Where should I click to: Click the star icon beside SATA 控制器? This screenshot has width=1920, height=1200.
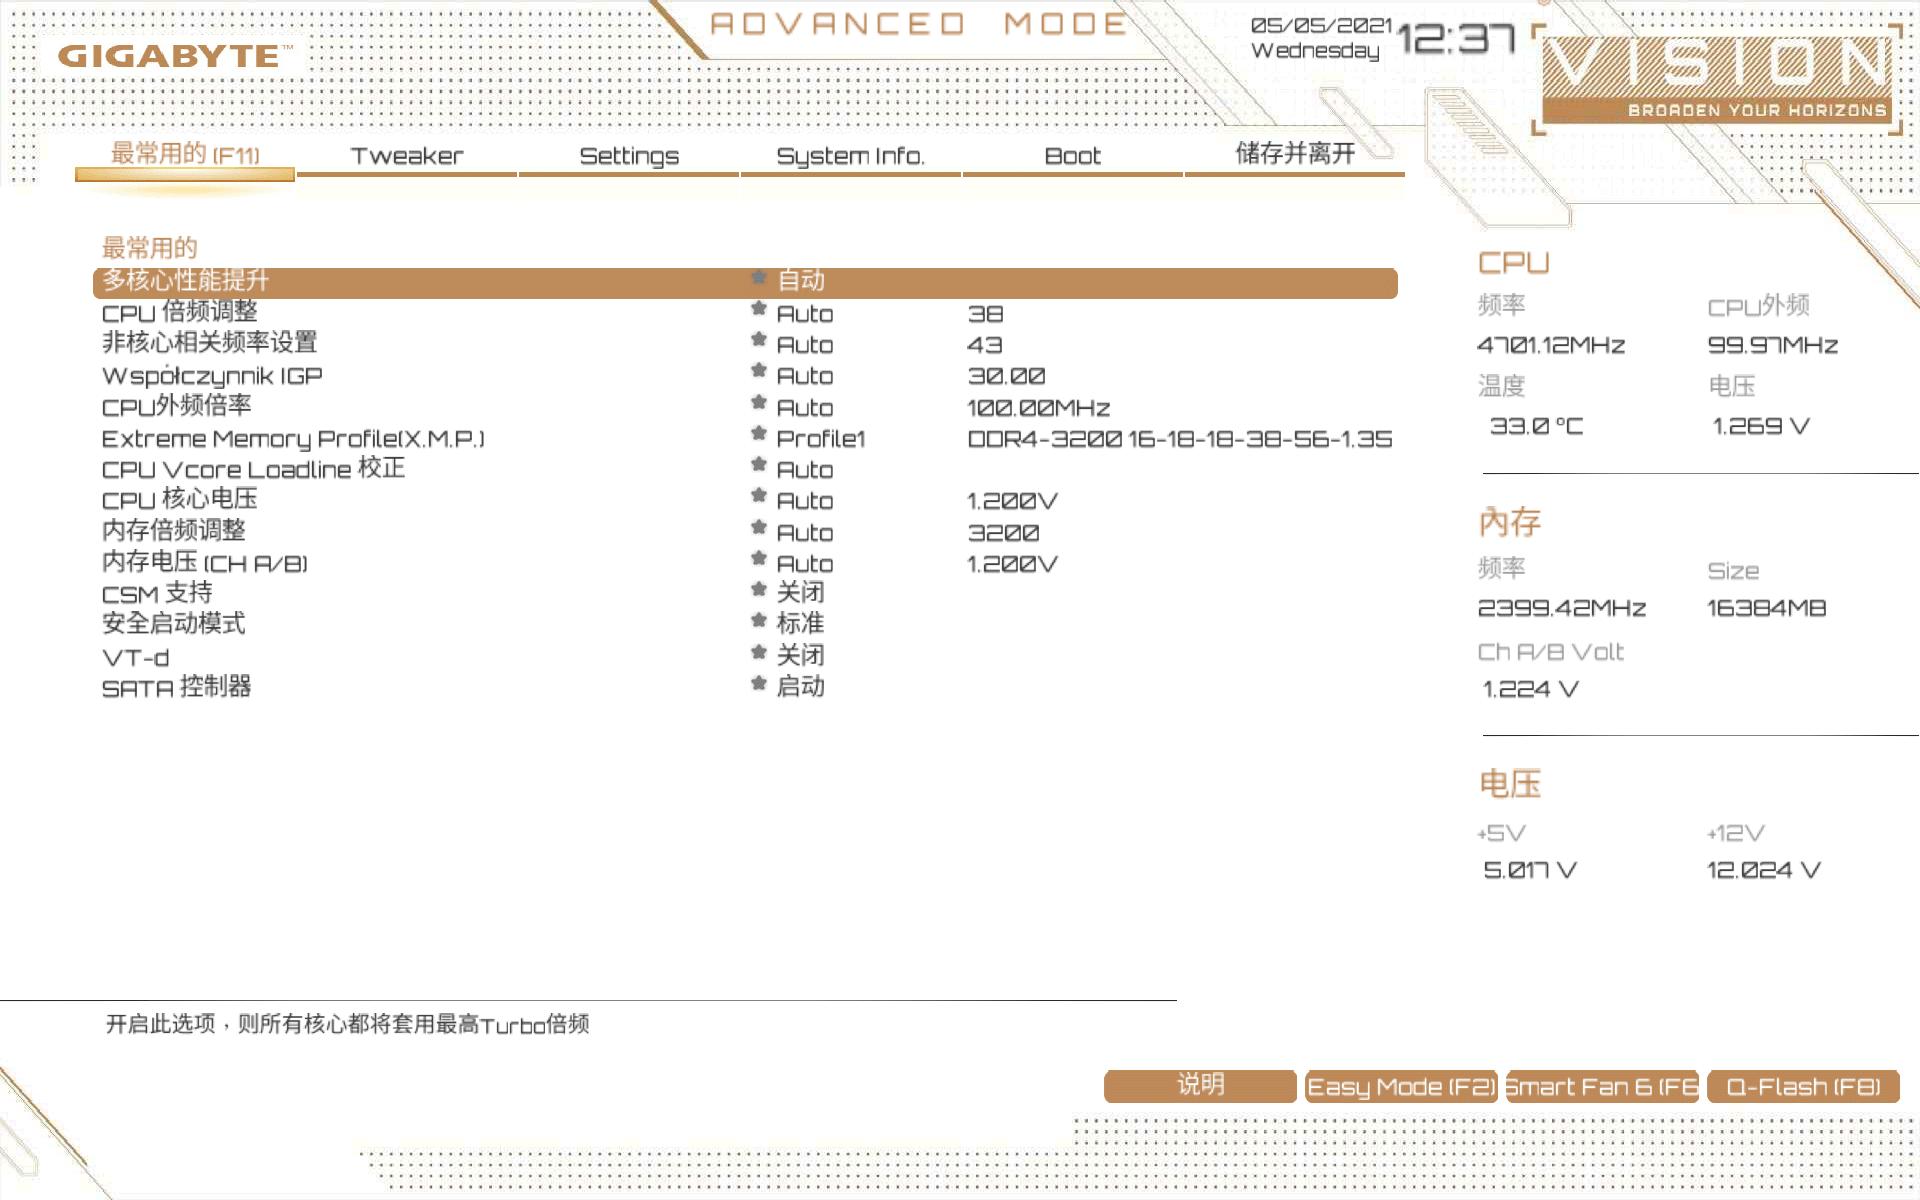click(x=759, y=684)
